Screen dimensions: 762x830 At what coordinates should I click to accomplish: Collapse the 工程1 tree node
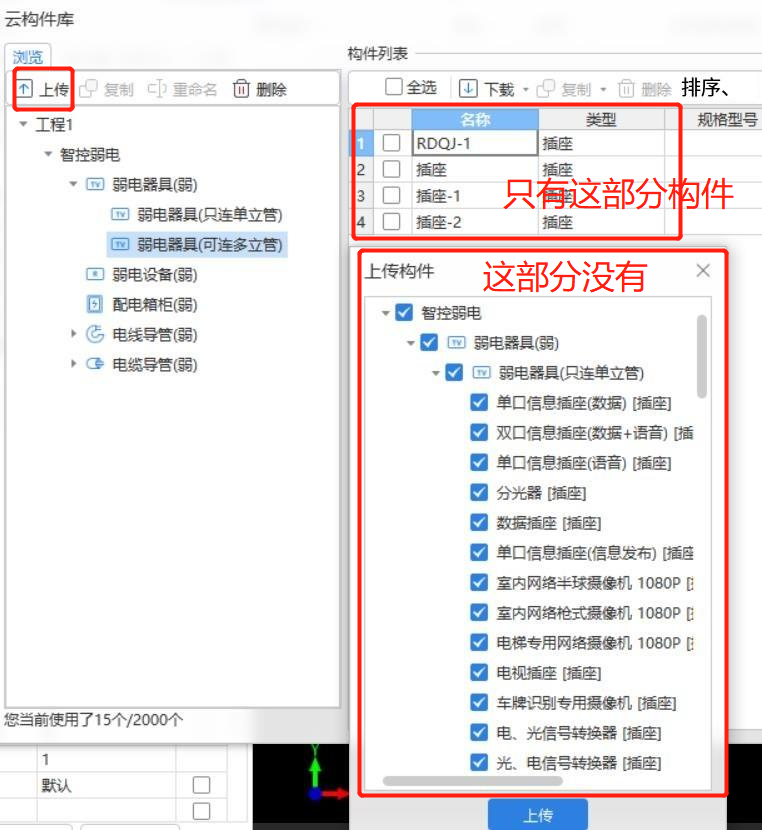pyautogui.click(x=23, y=124)
